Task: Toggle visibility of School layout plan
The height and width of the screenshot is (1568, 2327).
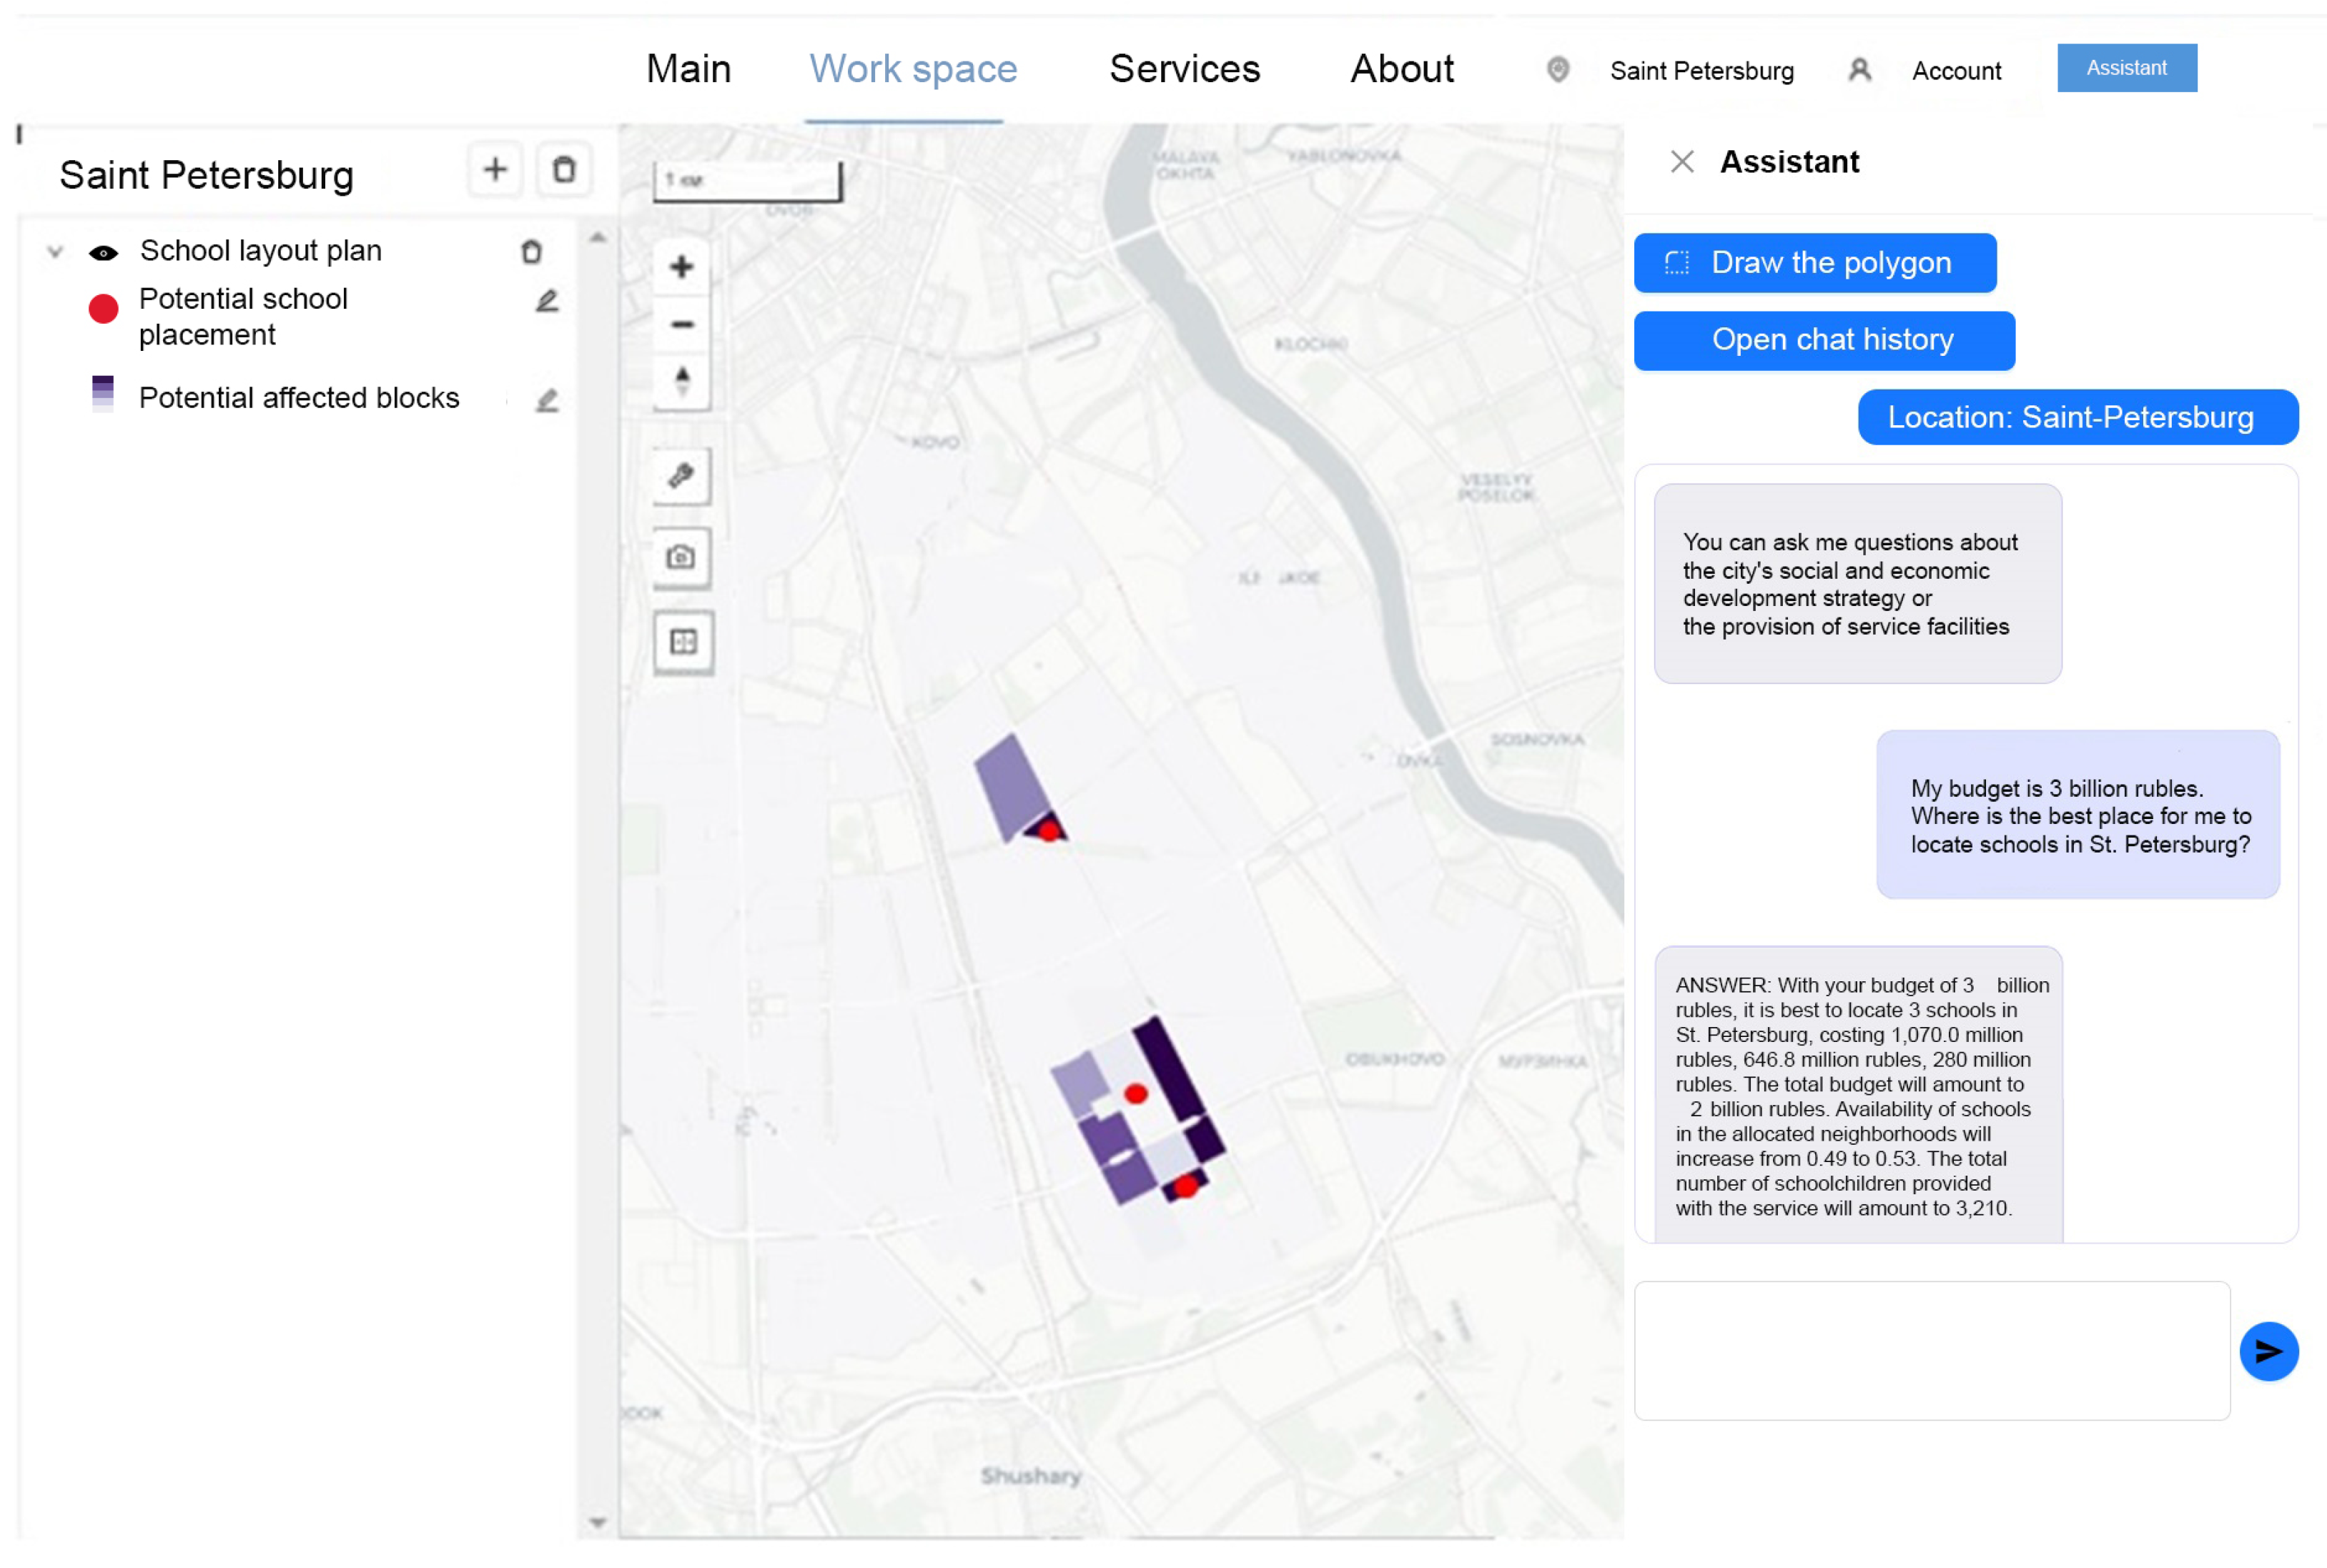Action: (103, 253)
